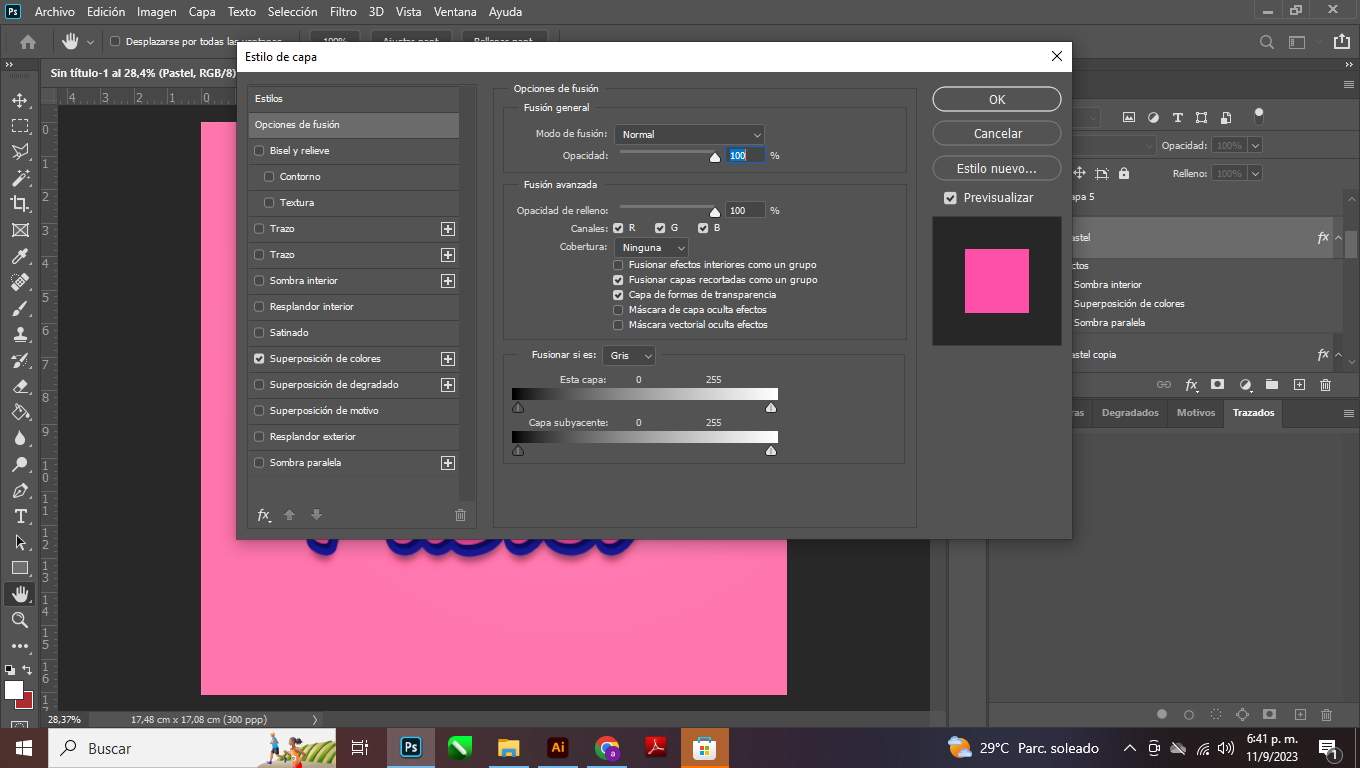The height and width of the screenshot is (768, 1360).
Task: Open the Ventana menu
Action: [455, 12]
